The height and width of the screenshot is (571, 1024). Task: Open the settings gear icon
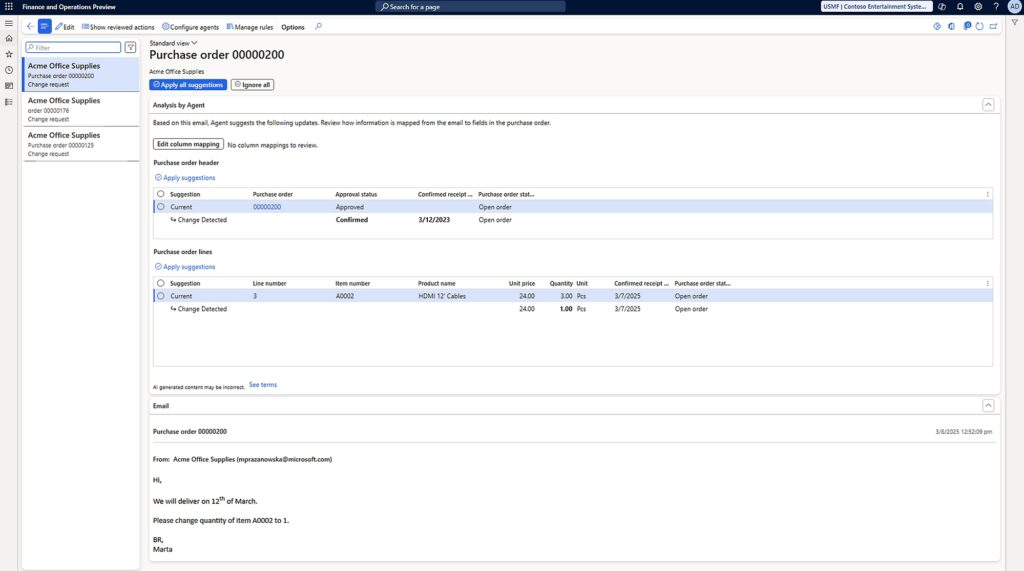(x=978, y=6)
